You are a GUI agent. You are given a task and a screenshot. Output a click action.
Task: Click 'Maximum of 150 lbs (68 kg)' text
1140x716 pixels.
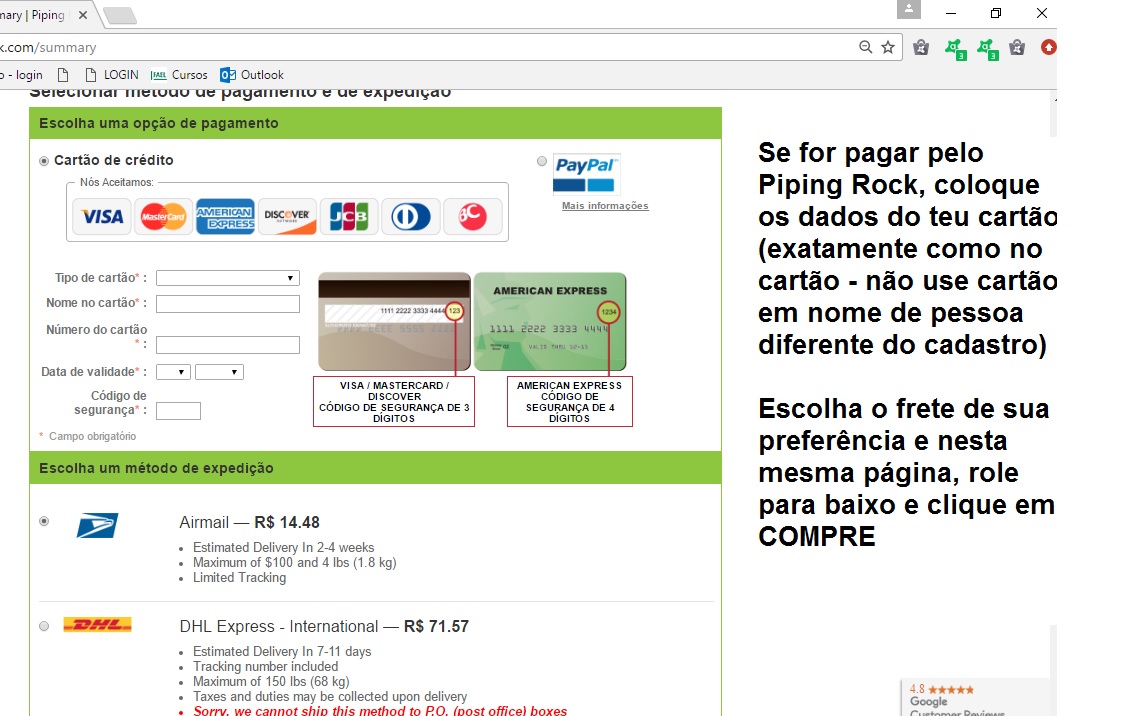271,682
